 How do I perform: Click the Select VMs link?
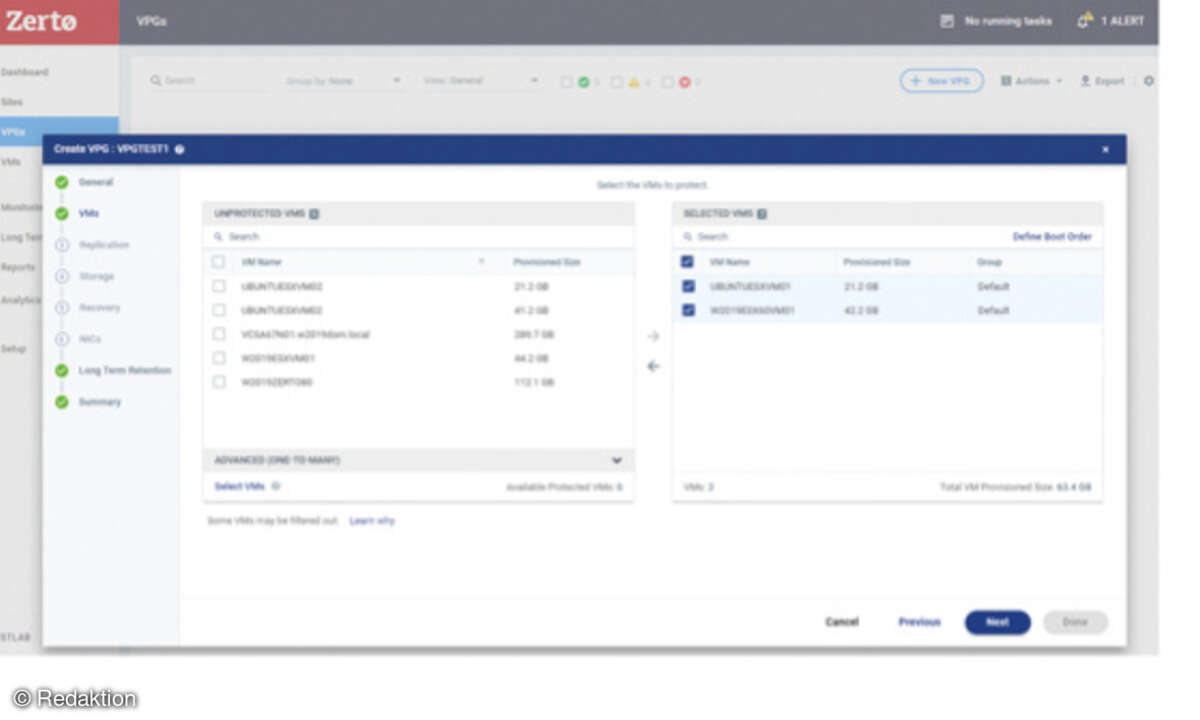click(x=240, y=486)
